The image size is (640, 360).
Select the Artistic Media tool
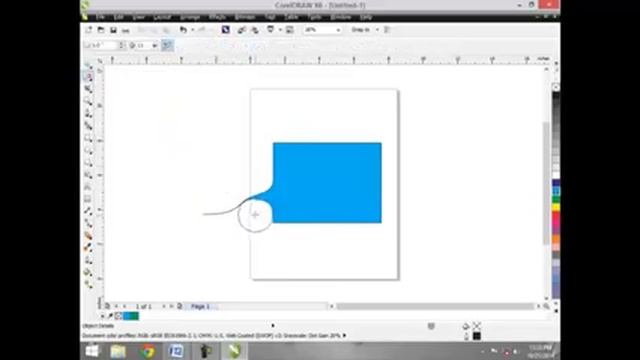pos(88,126)
